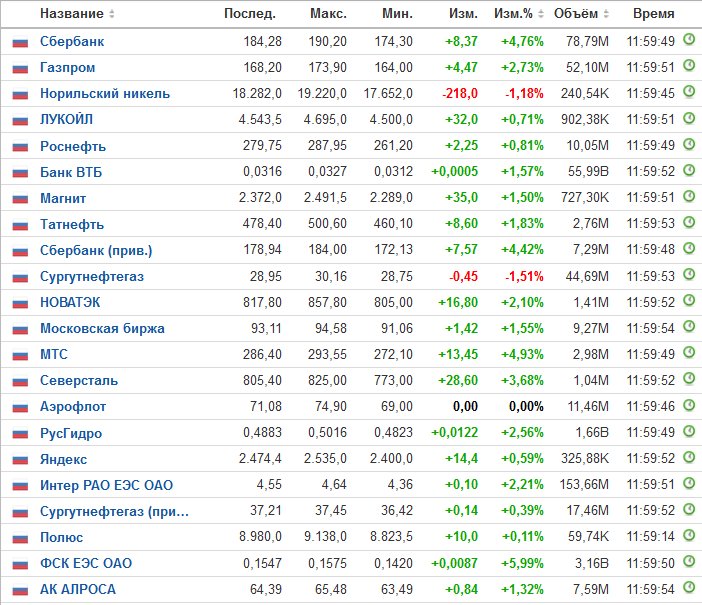Click the clock icon in Роснефть row

(x=689, y=144)
